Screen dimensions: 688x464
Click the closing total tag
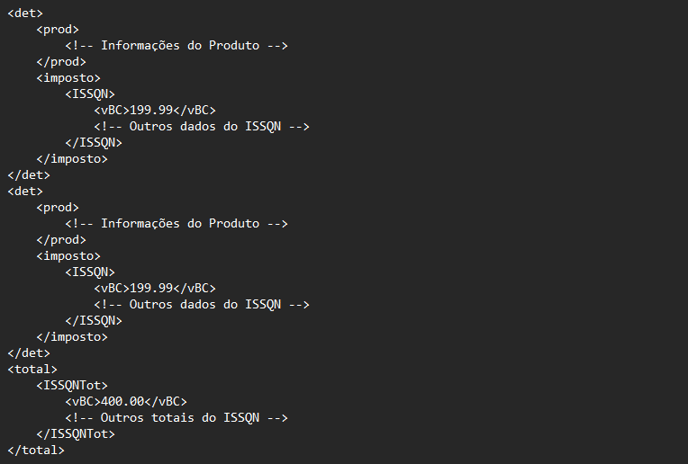(x=36, y=450)
